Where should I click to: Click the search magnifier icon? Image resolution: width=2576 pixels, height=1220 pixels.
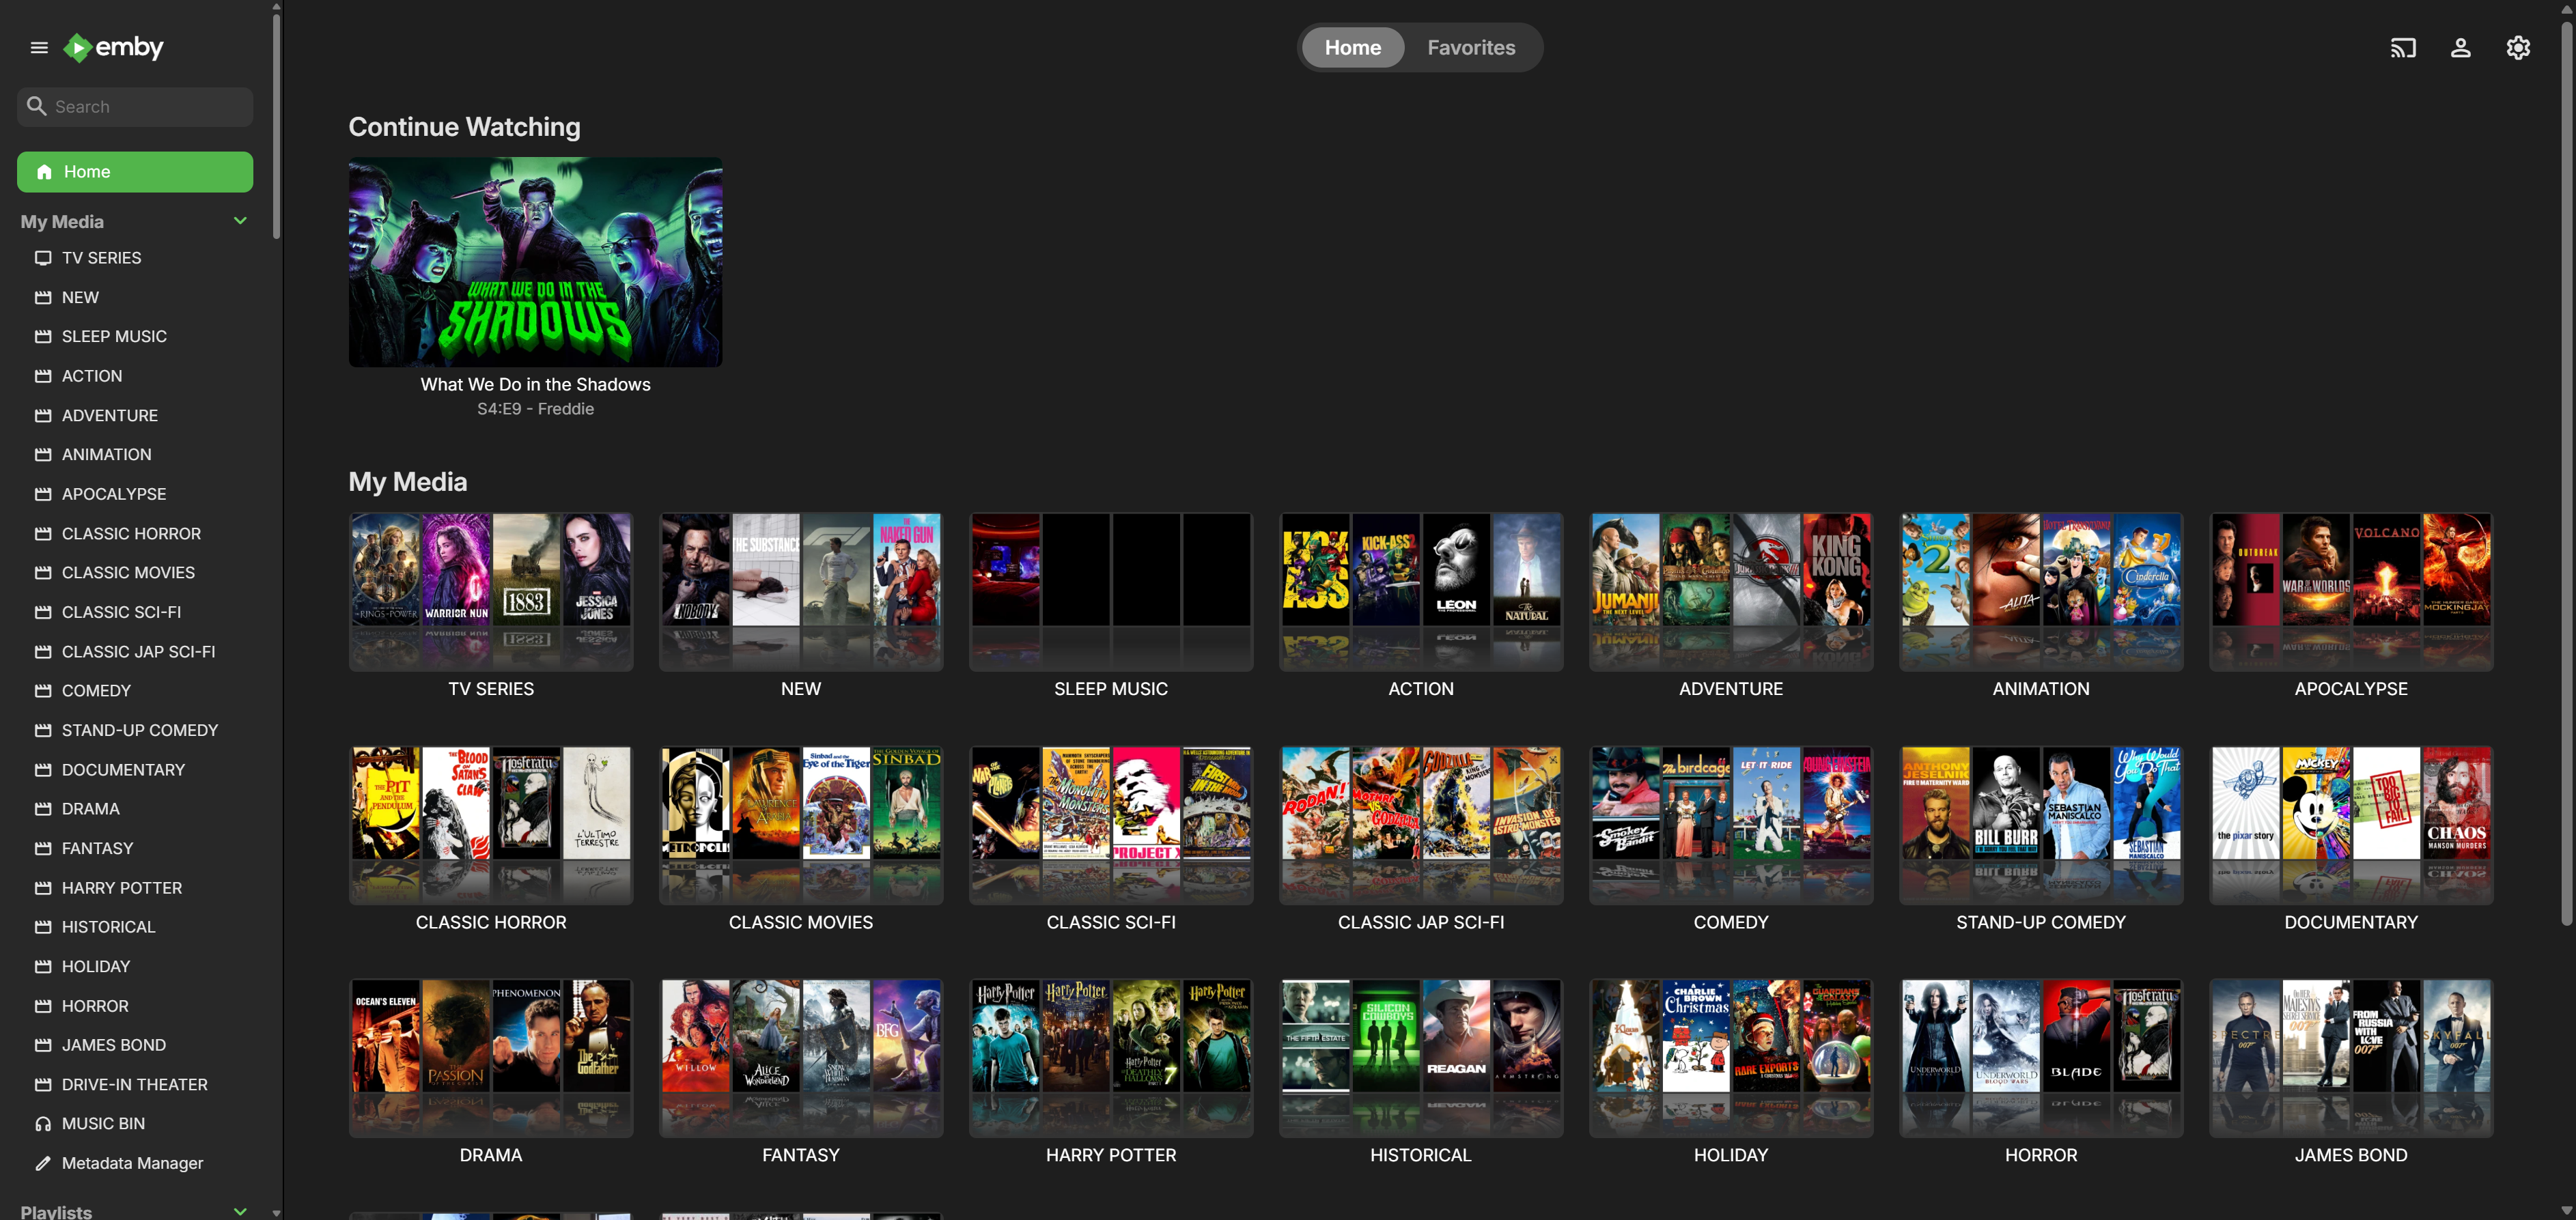click(x=37, y=106)
